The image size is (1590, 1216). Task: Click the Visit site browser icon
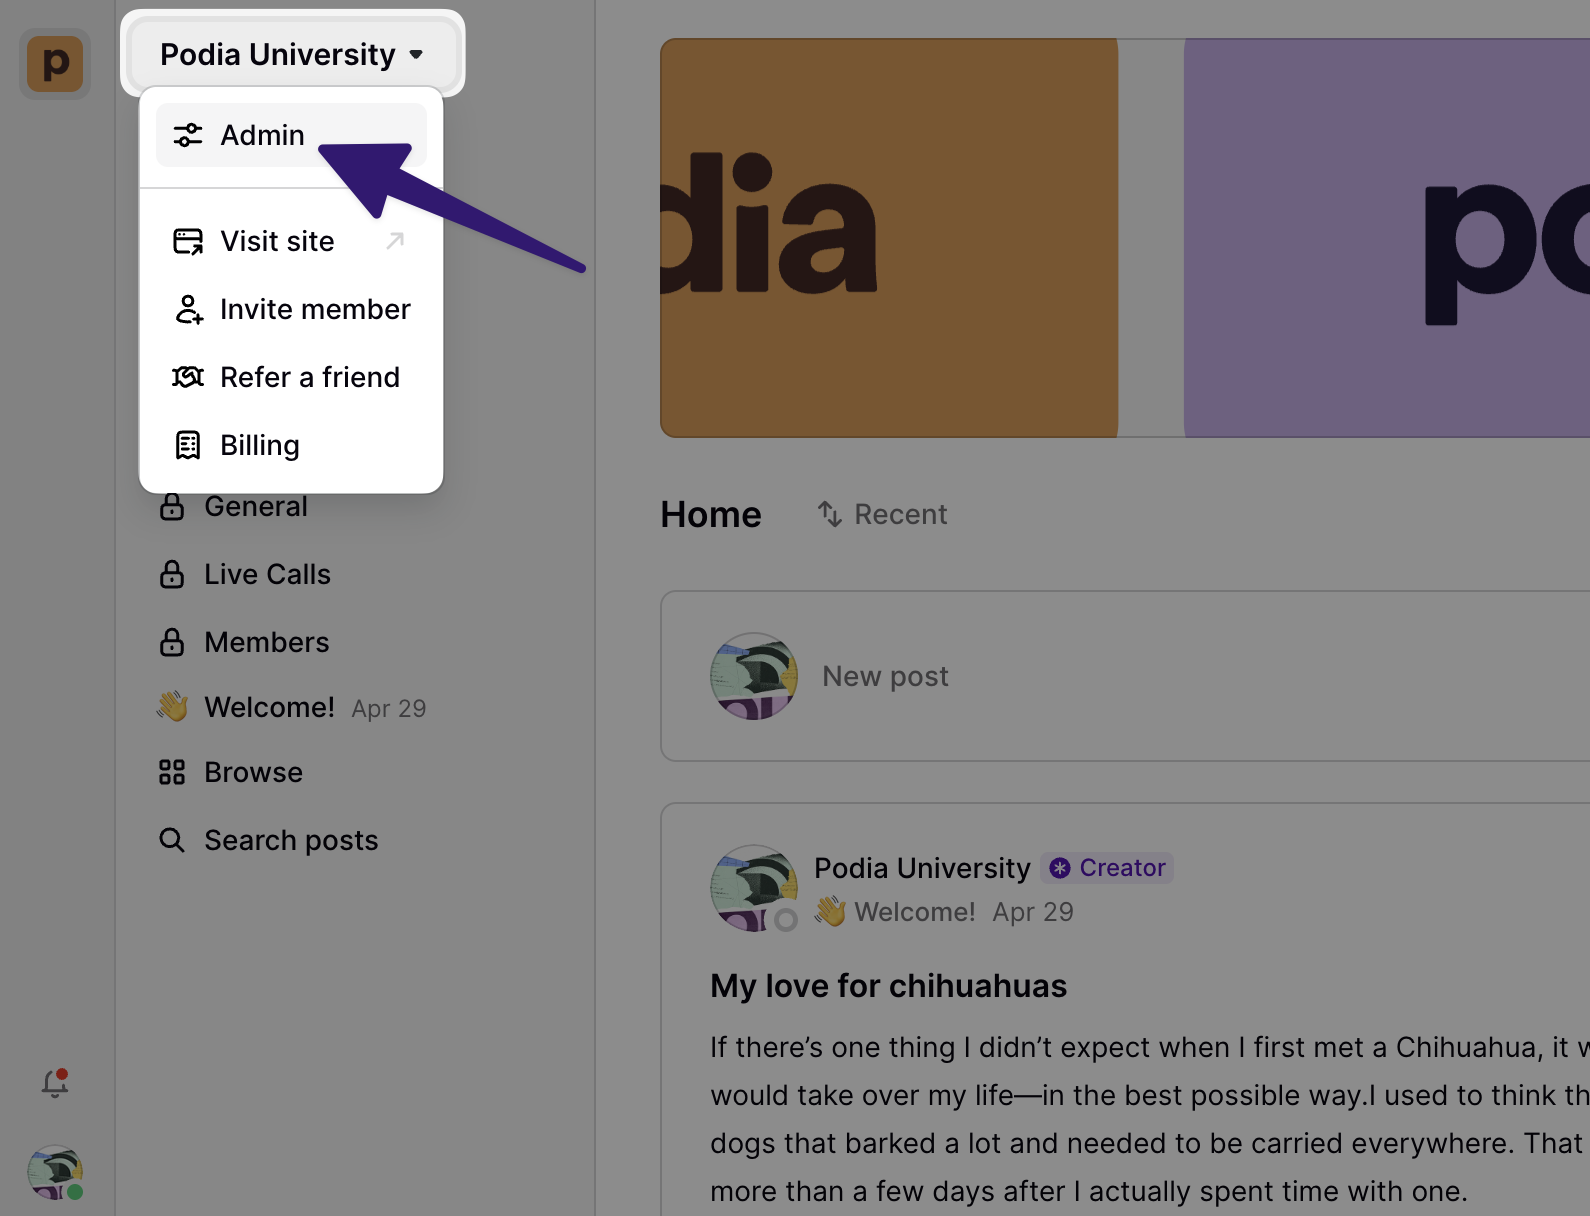pos(188,241)
